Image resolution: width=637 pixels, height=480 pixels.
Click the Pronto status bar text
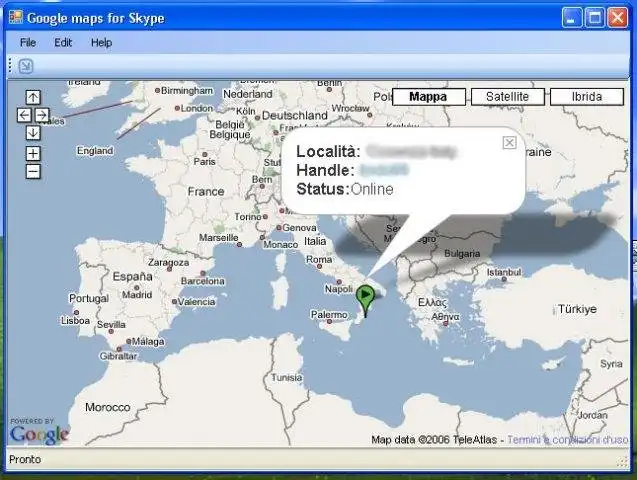tap(25, 459)
